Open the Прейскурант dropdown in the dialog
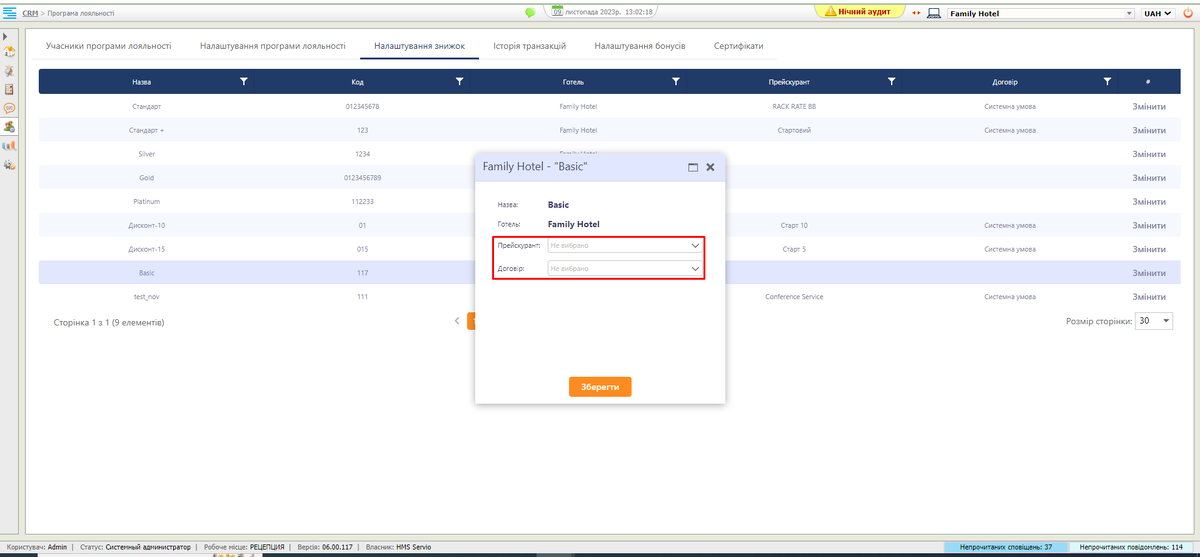 (x=625, y=245)
